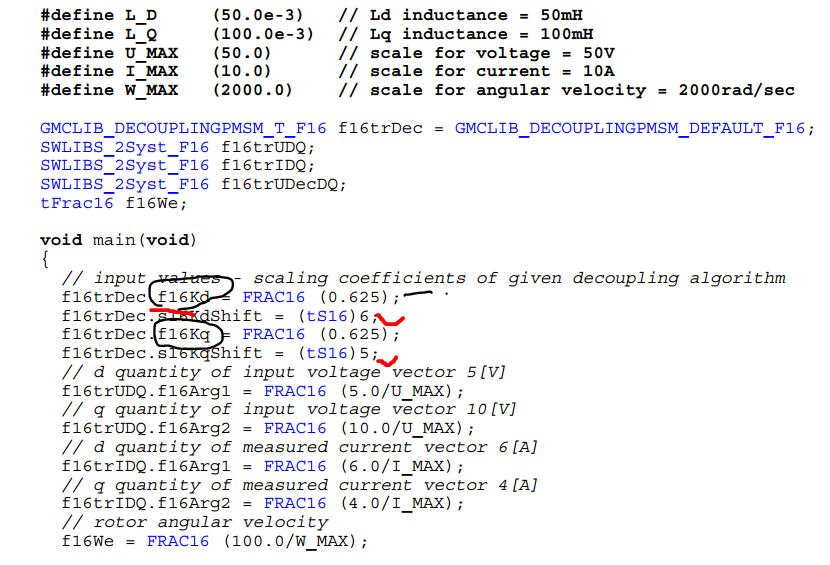Click the f16trUDQ.f16Arg2 assignment target
This screenshot has width=830, height=565.
146,428
